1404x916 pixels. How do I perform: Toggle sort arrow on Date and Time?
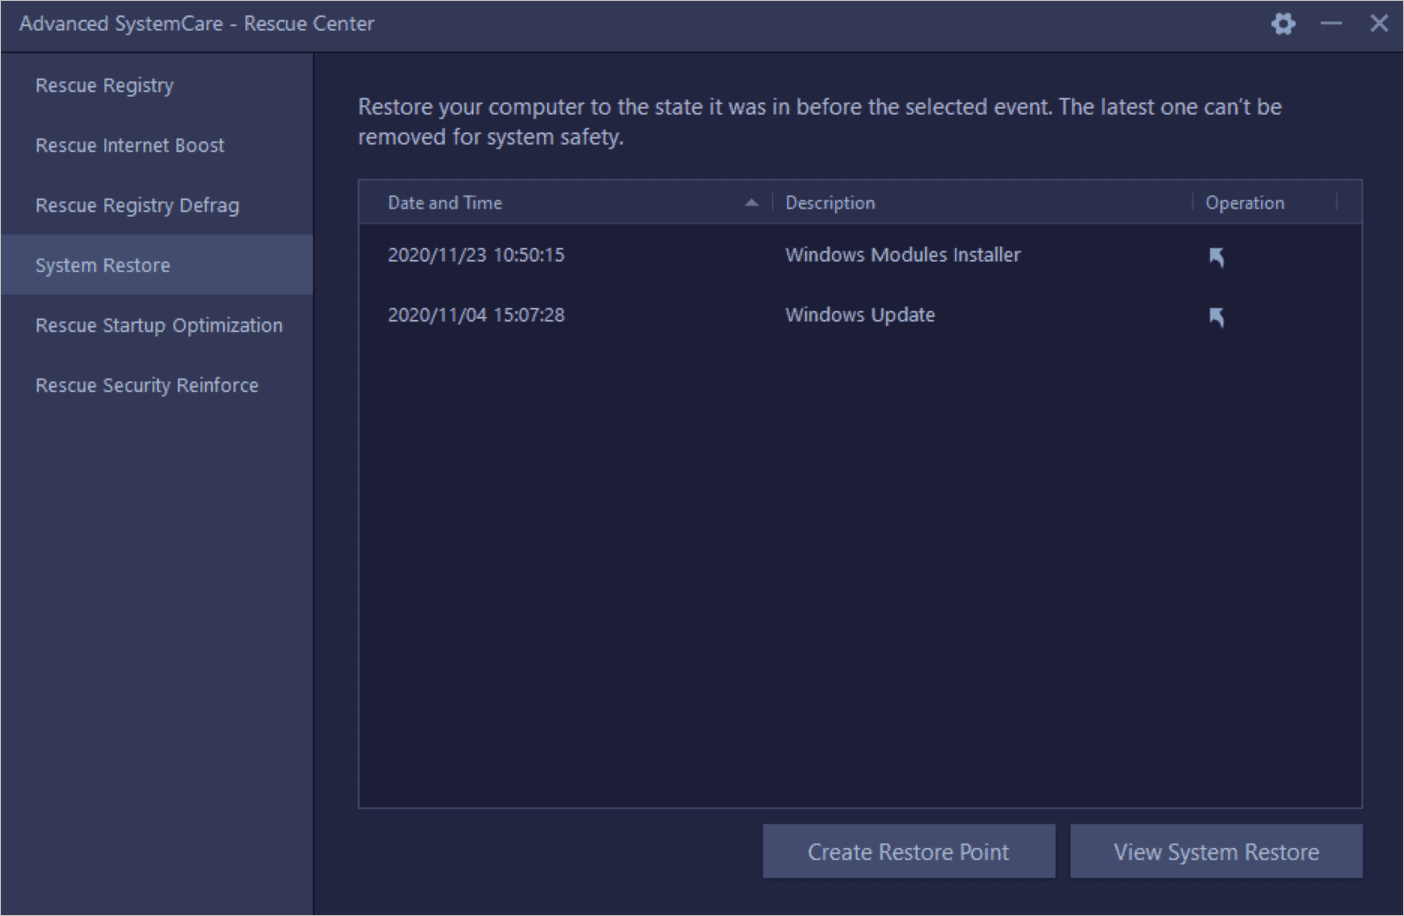pyautogui.click(x=751, y=203)
